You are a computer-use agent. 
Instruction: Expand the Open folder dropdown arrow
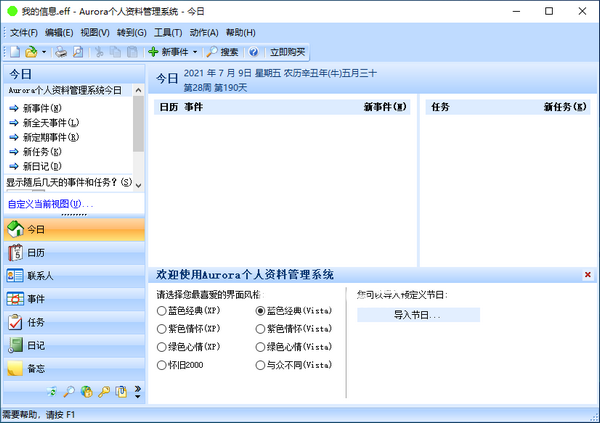click(44, 52)
